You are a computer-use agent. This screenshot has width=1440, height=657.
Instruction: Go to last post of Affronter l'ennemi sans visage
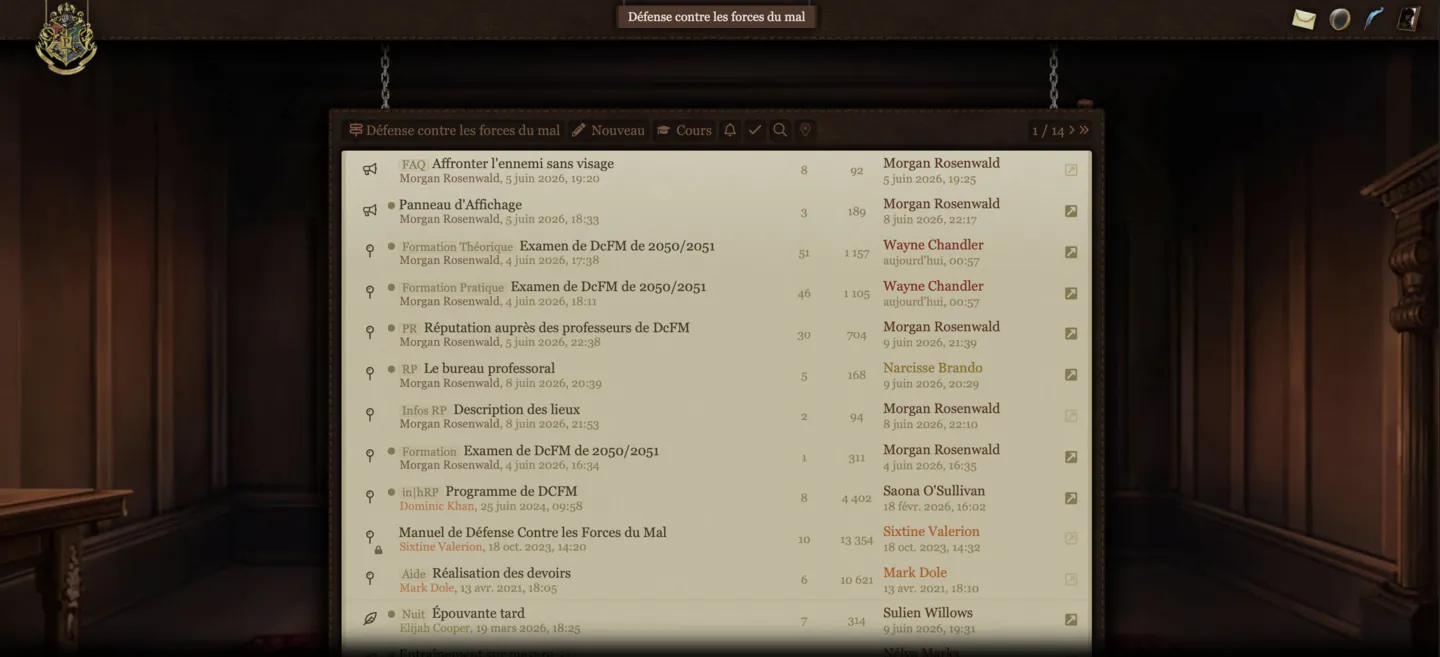pyautogui.click(x=1071, y=170)
